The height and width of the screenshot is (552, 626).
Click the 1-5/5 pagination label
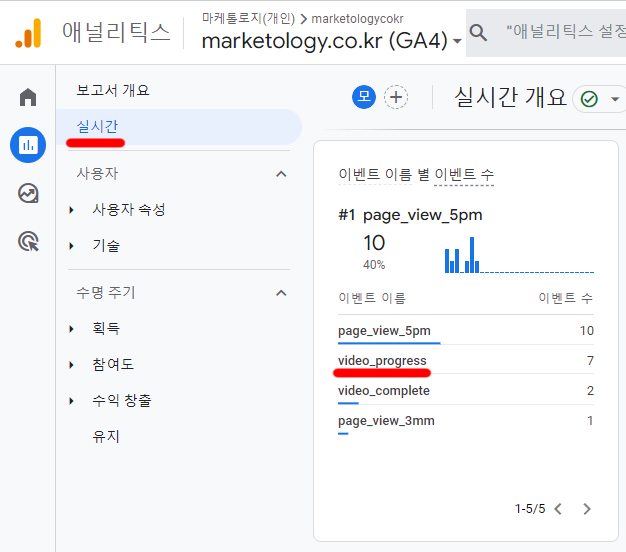point(530,509)
